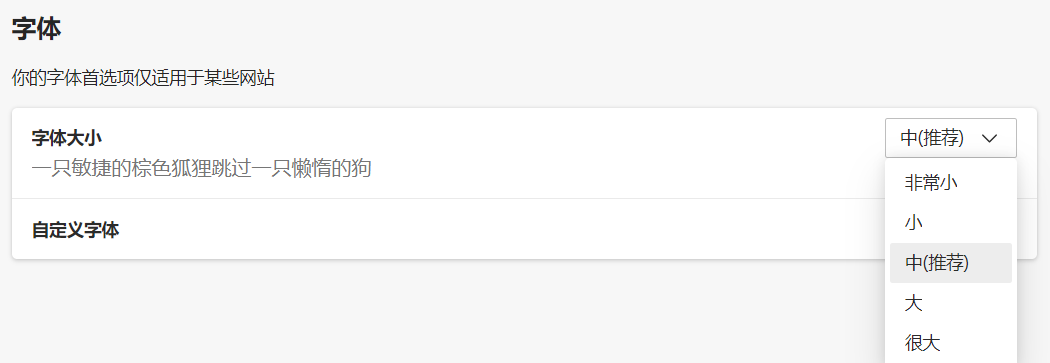Viewport: 1050px width, 363px height.
Task: Collapse the 字体大小 combo box showing 中(推荐)
Action: tap(951, 138)
